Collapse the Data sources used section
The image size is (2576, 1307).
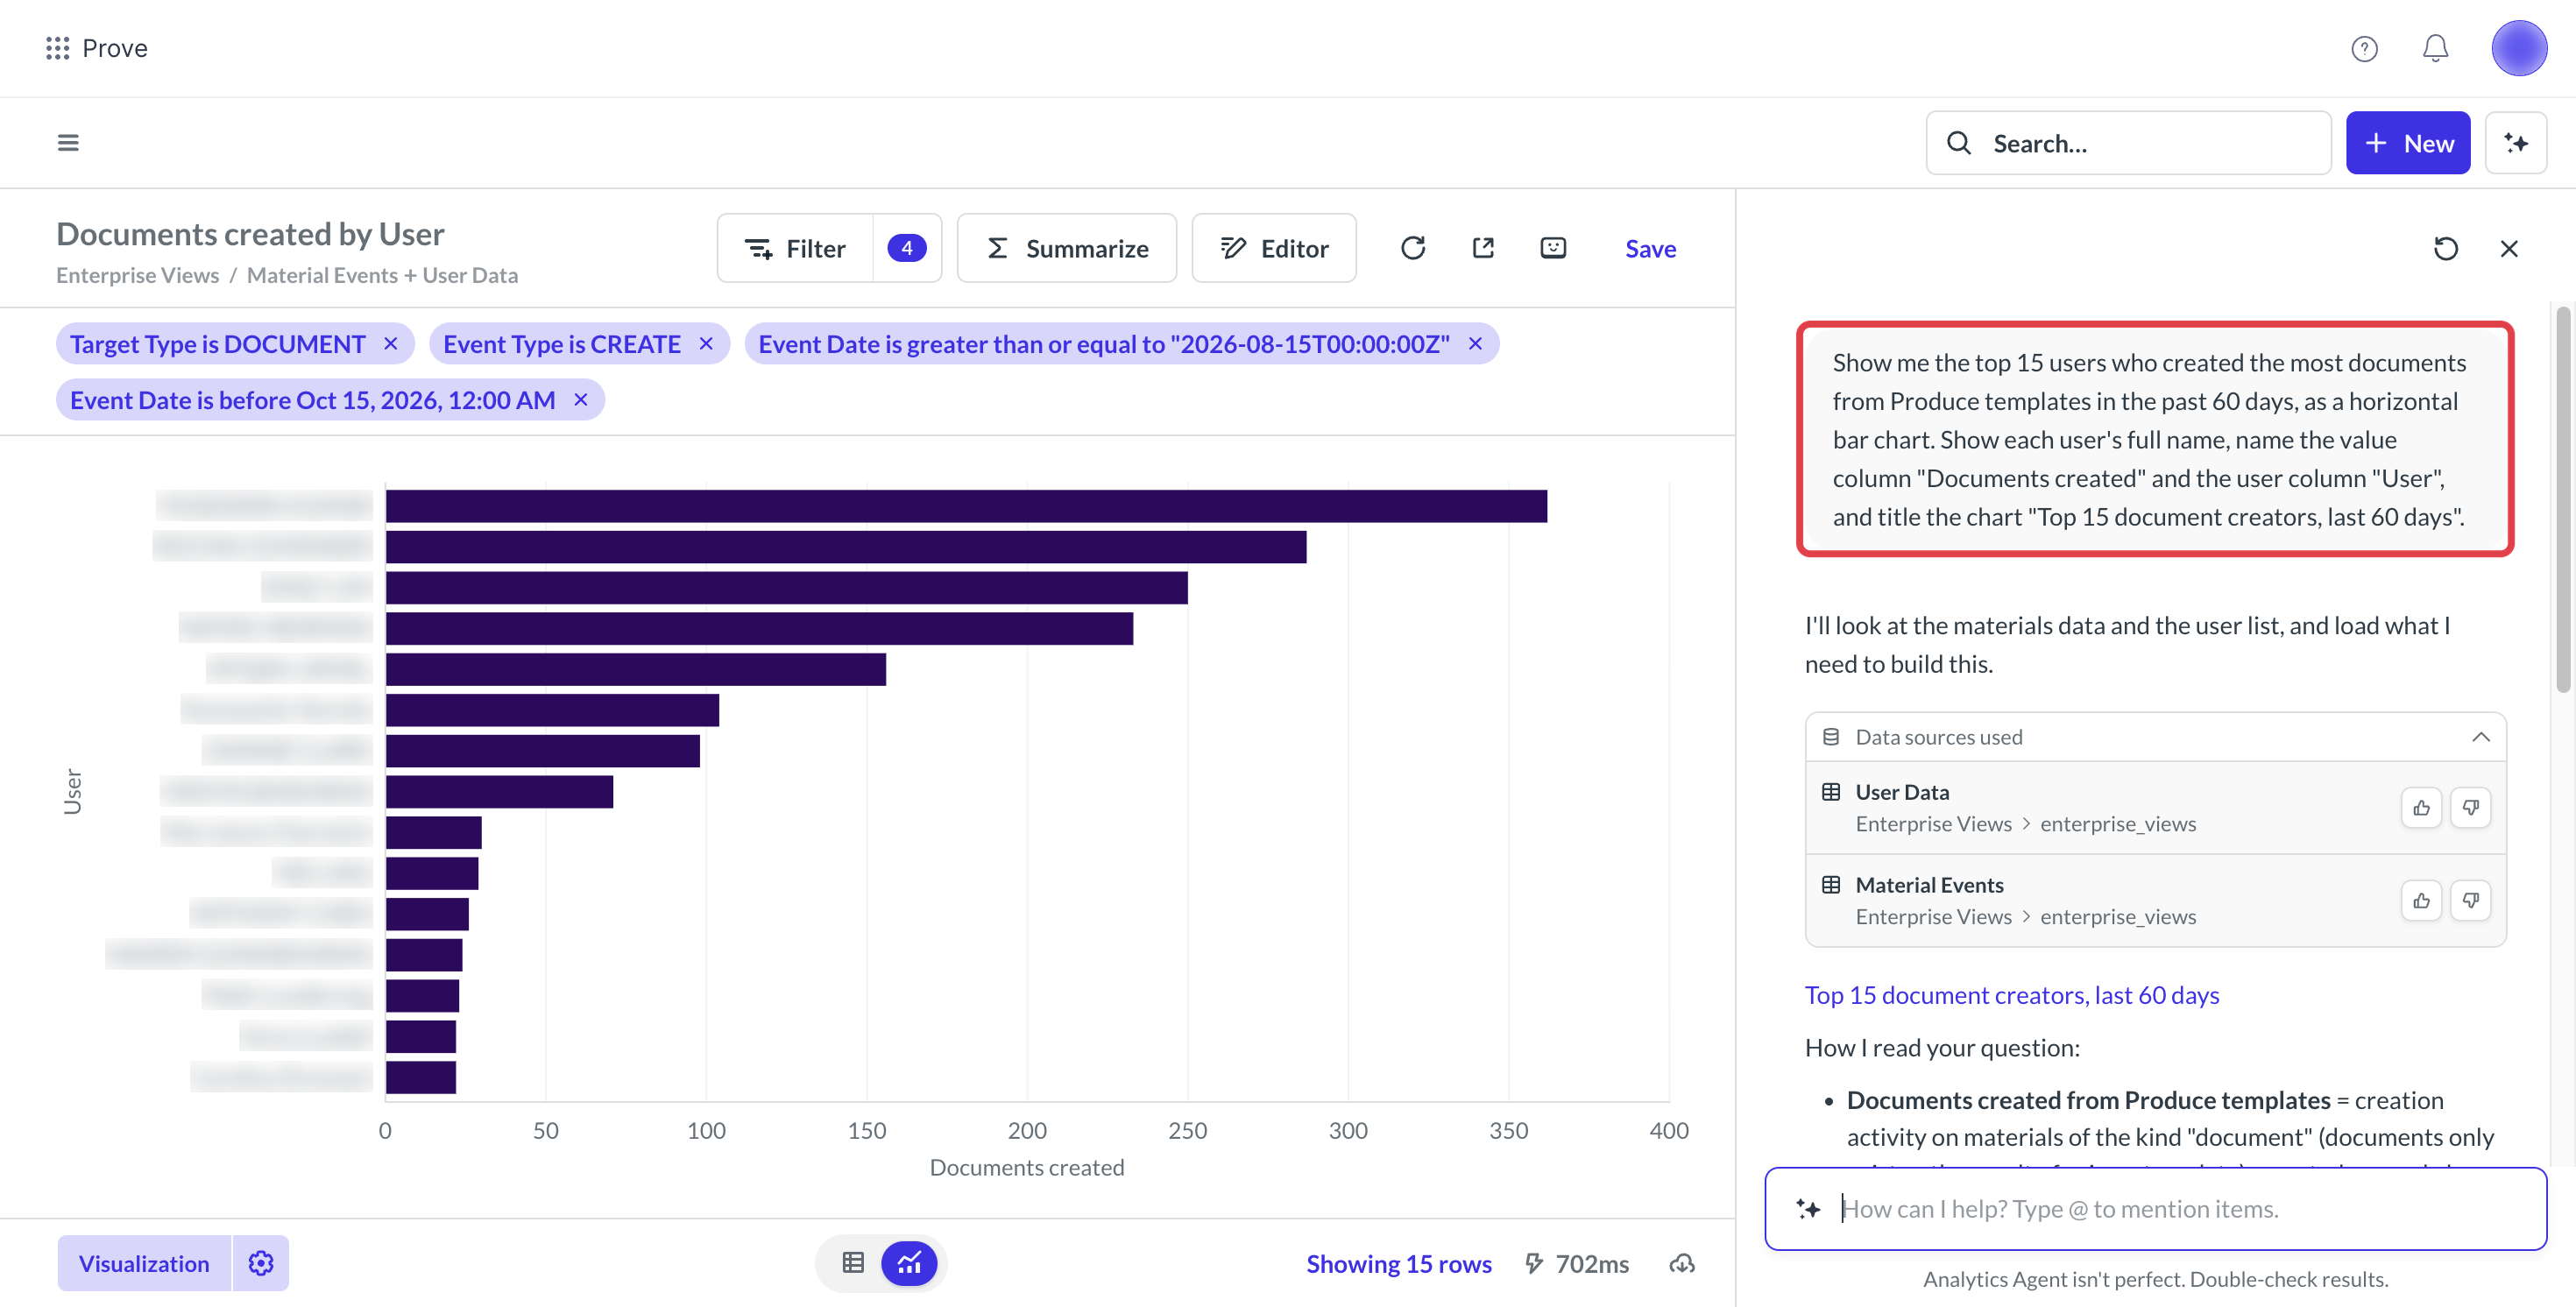click(x=2480, y=737)
